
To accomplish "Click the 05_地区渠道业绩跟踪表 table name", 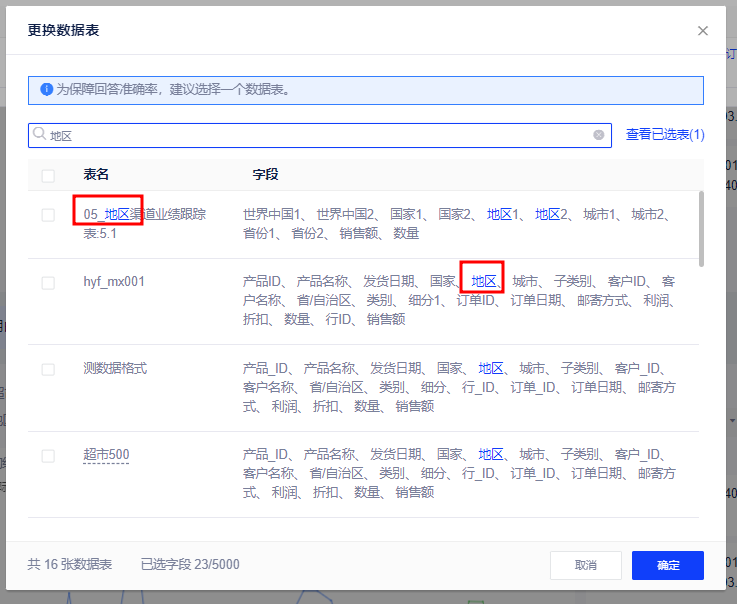I will pos(144,223).
